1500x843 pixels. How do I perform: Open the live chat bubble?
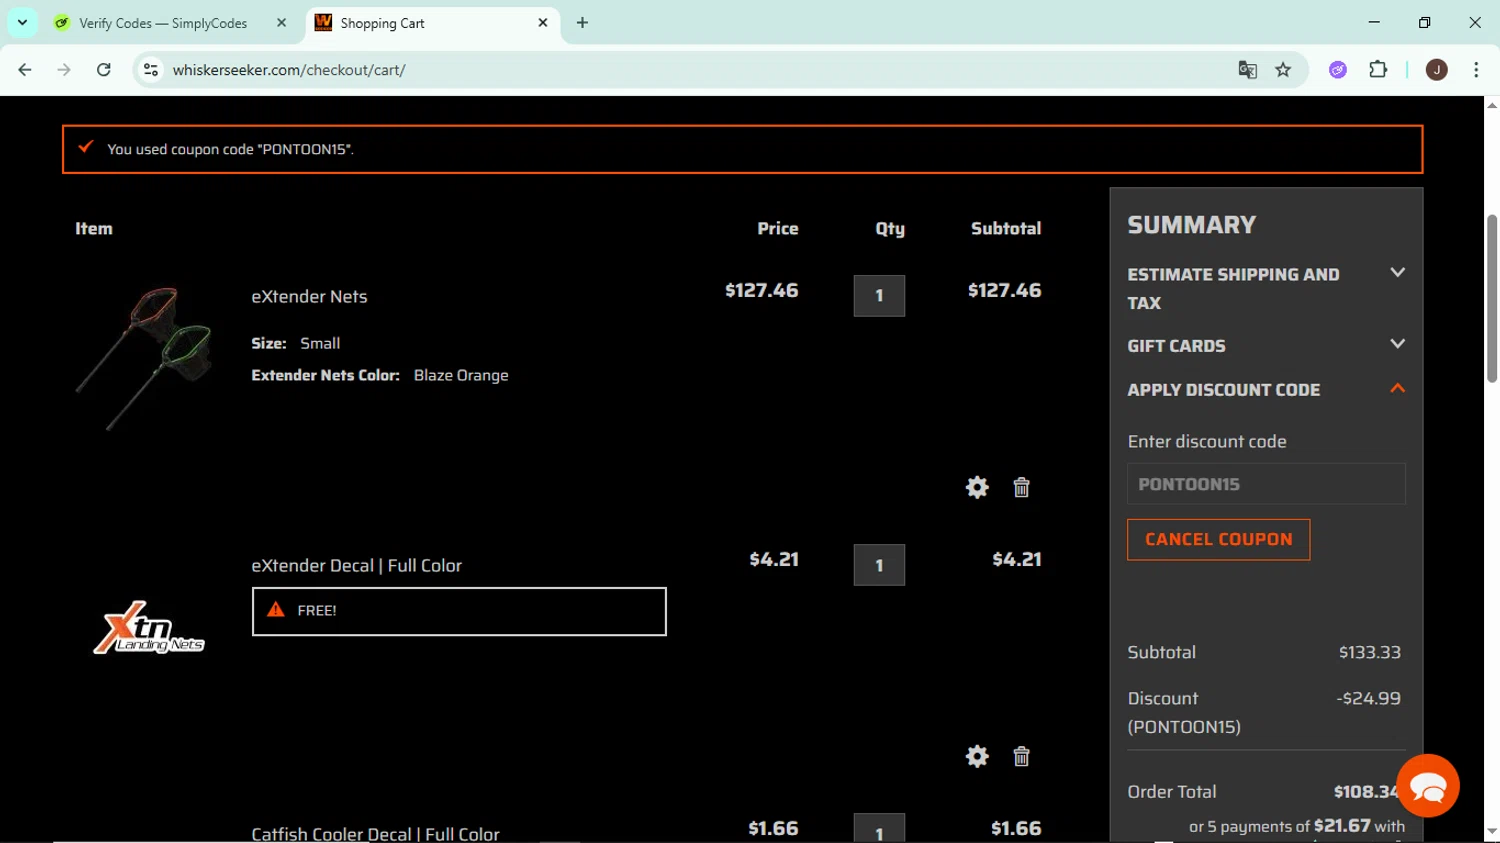pyautogui.click(x=1428, y=786)
